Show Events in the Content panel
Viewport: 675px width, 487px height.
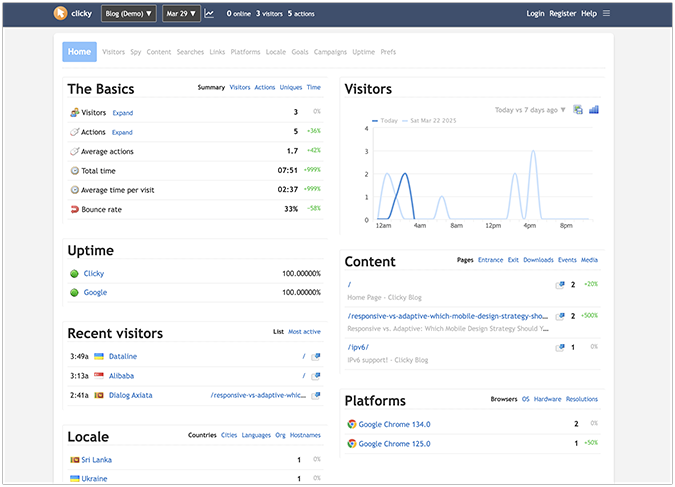pyautogui.click(x=567, y=260)
